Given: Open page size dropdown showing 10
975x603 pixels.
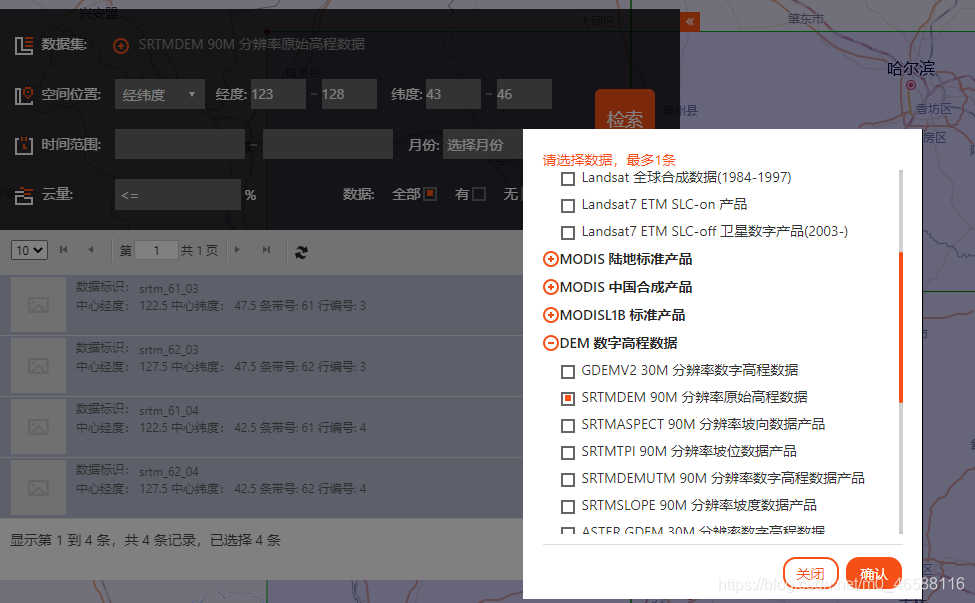Looking at the screenshot, I should click(x=29, y=250).
